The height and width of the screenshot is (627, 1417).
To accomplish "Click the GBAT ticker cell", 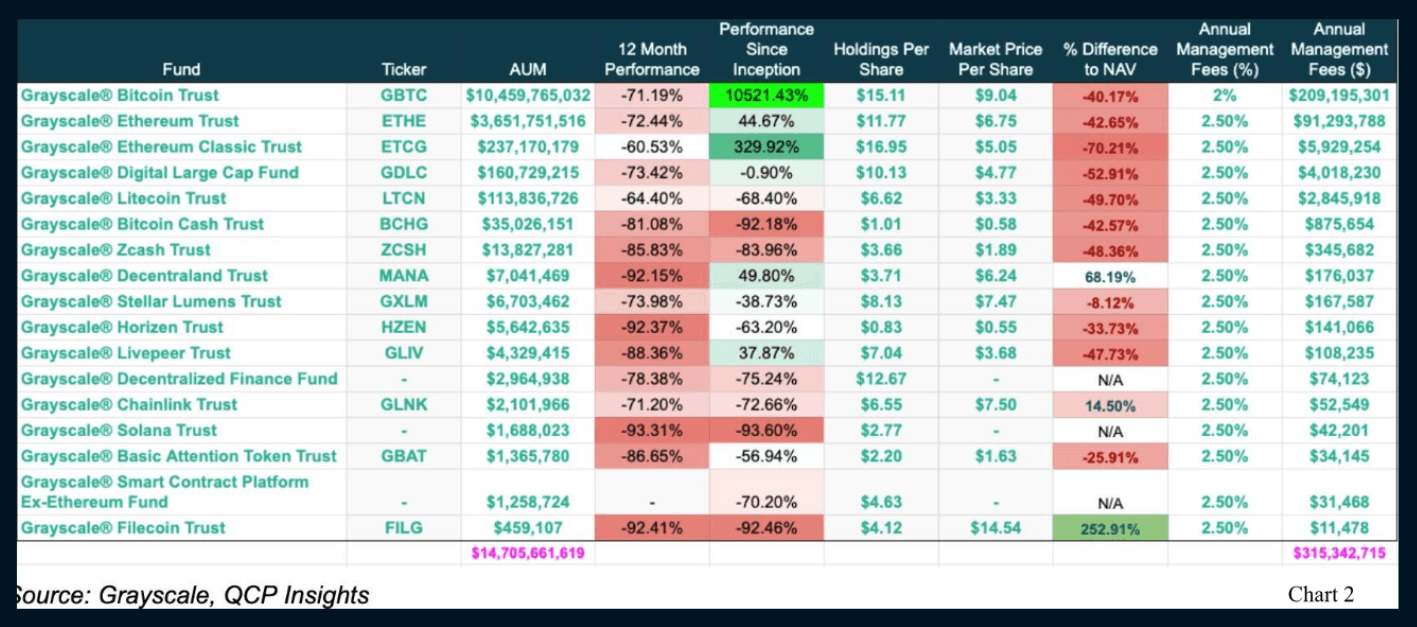I will [403, 456].
